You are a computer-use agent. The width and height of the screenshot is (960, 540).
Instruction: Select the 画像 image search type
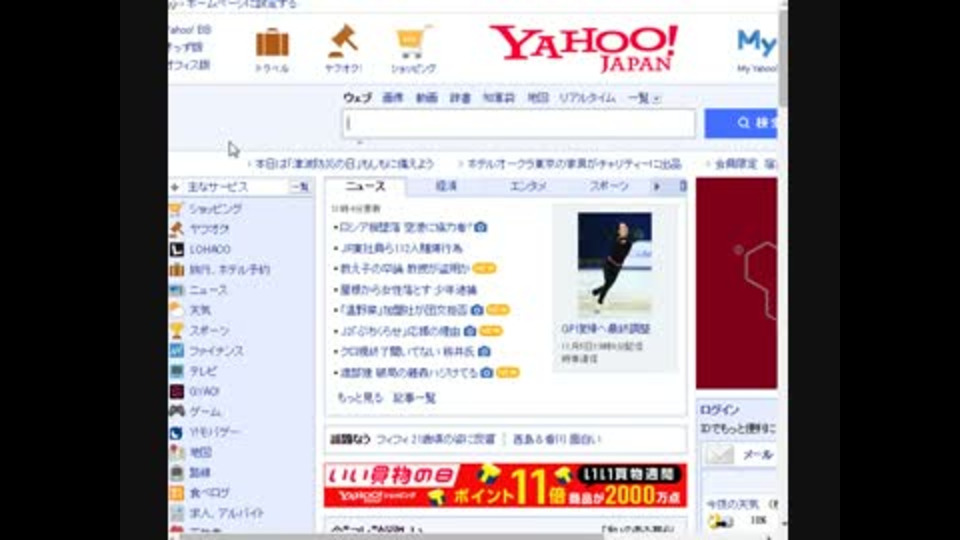[x=392, y=98]
